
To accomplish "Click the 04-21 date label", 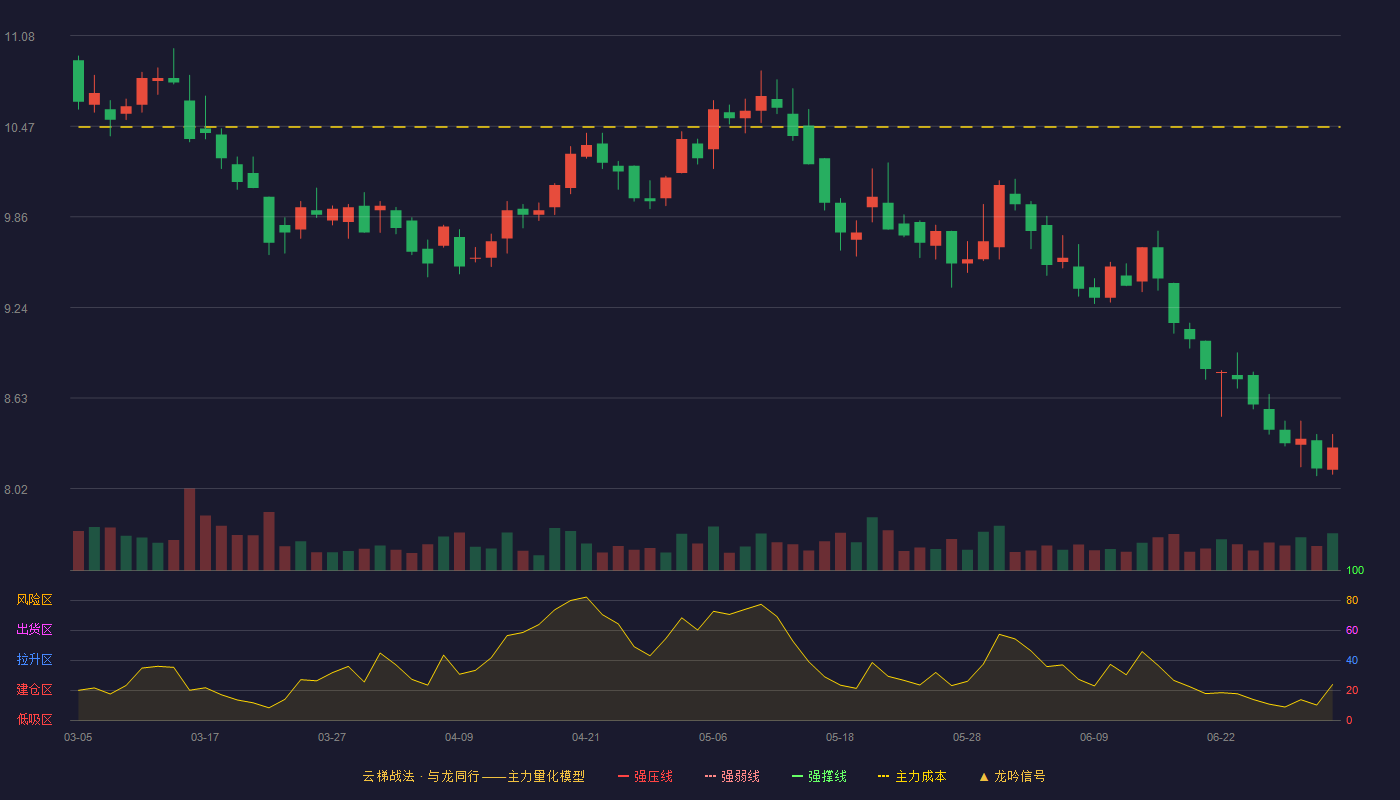I will (x=586, y=737).
